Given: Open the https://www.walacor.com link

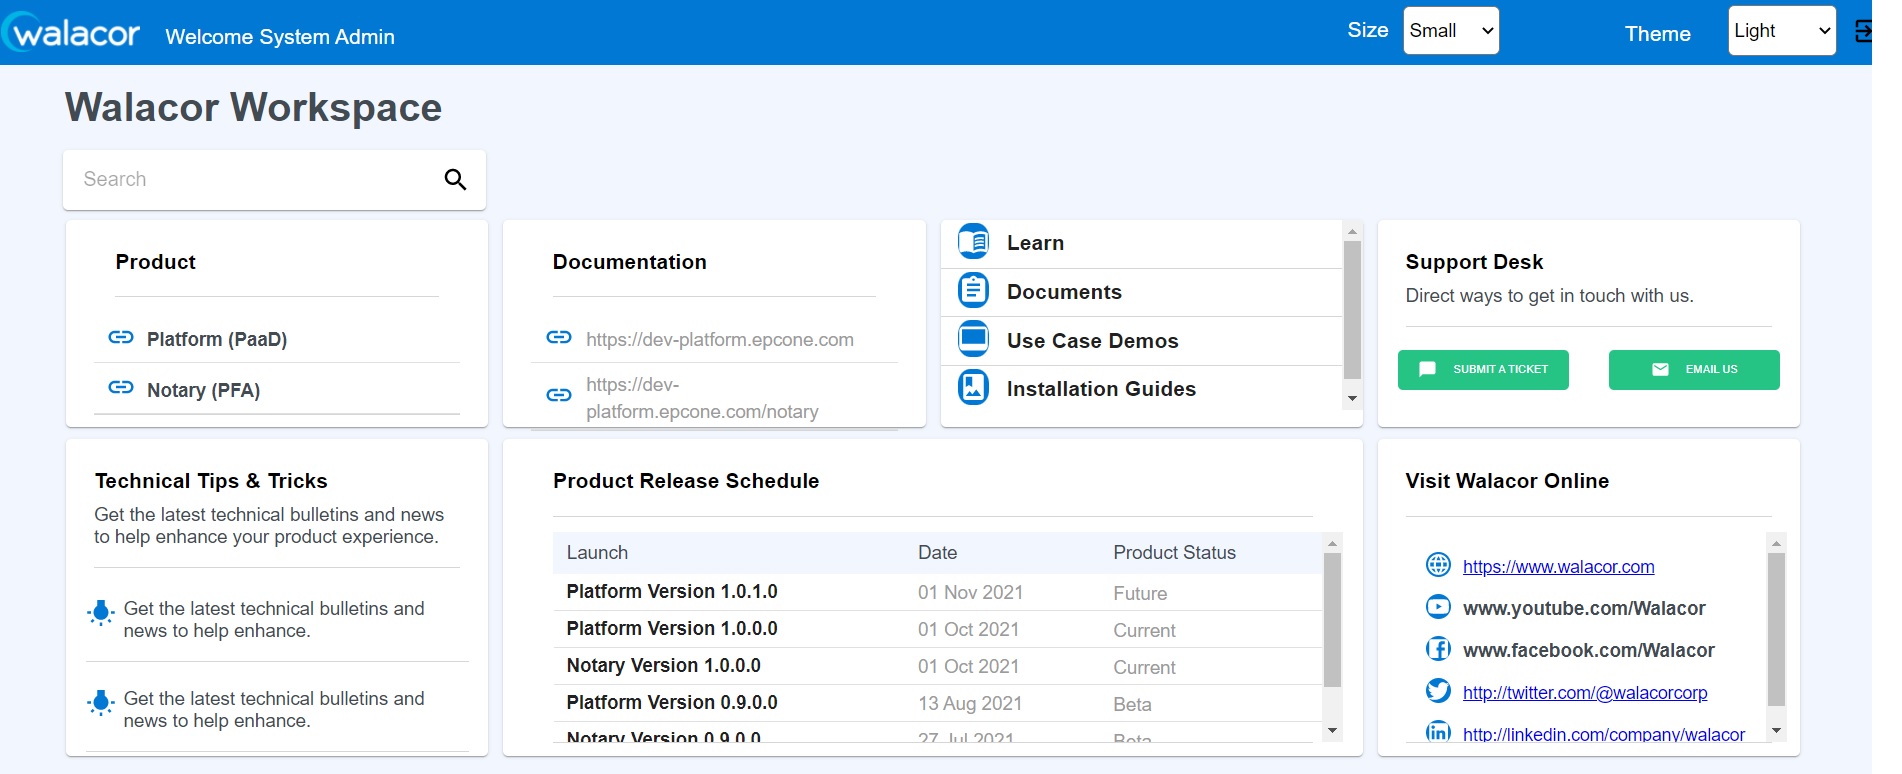Looking at the screenshot, I should point(1558,567).
